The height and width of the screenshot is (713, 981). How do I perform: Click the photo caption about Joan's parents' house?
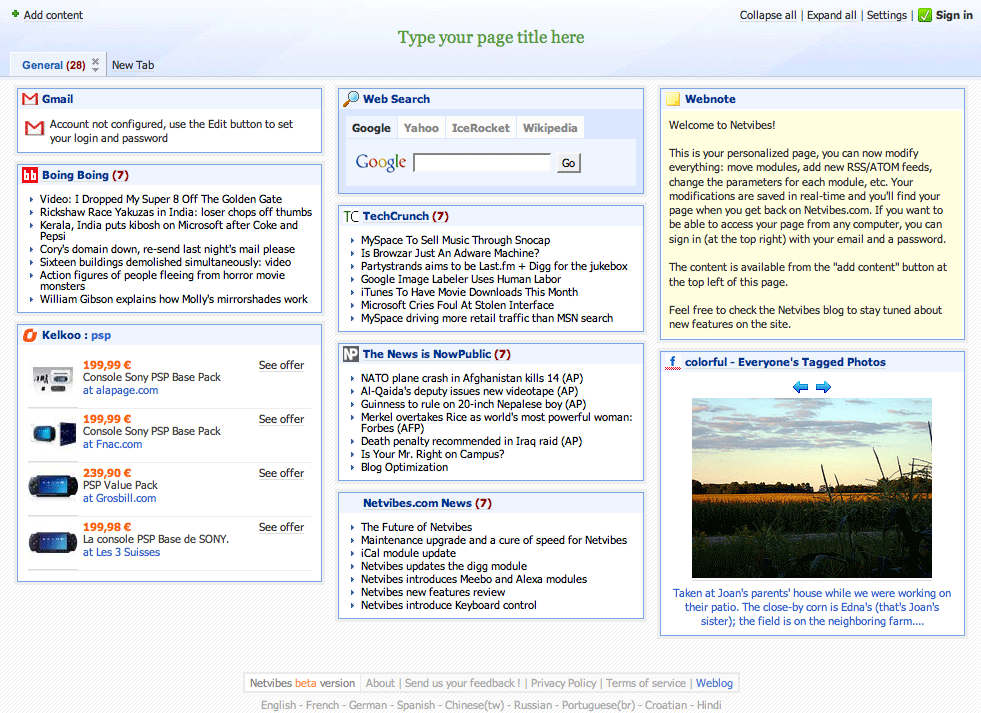point(812,607)
